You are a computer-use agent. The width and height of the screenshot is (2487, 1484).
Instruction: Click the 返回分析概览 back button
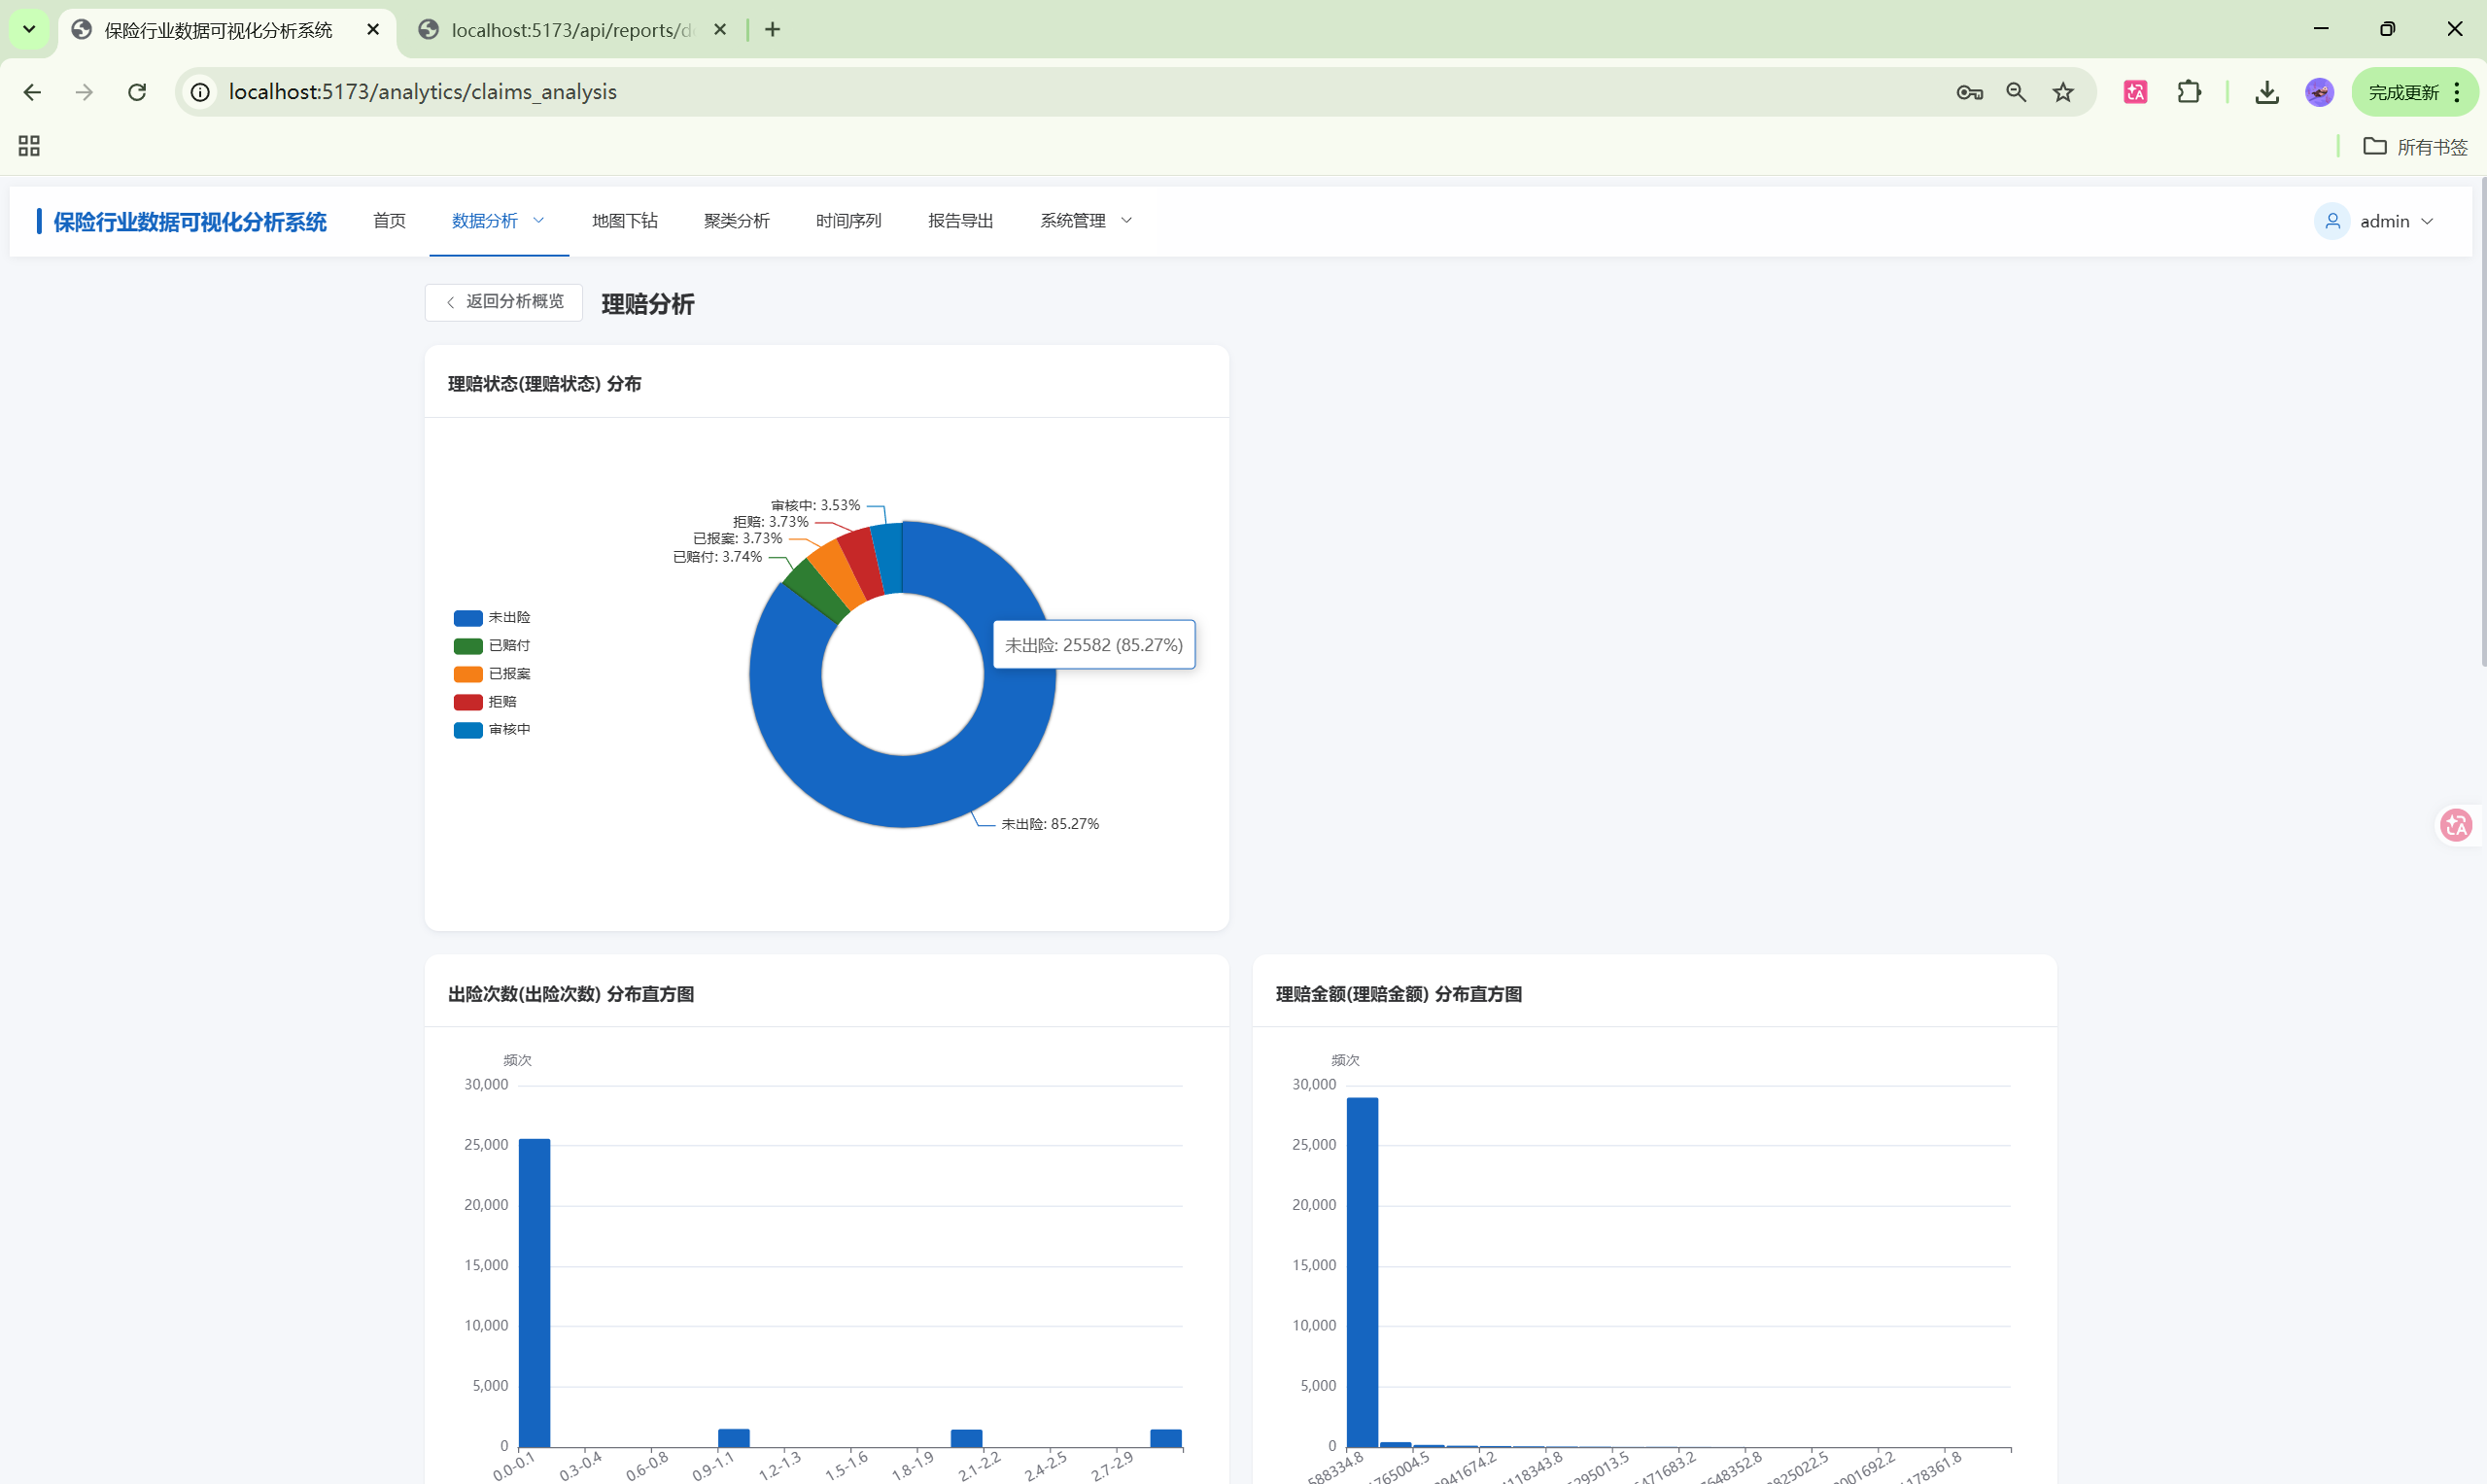(x=504, y=302)
